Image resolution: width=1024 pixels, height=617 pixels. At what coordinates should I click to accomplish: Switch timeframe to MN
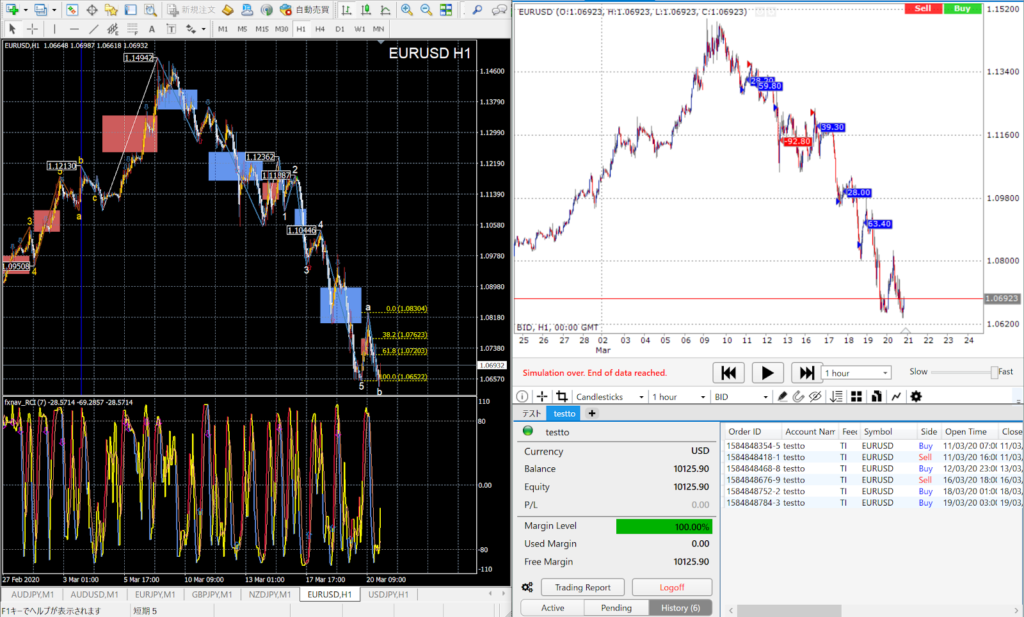coord(379,29)
